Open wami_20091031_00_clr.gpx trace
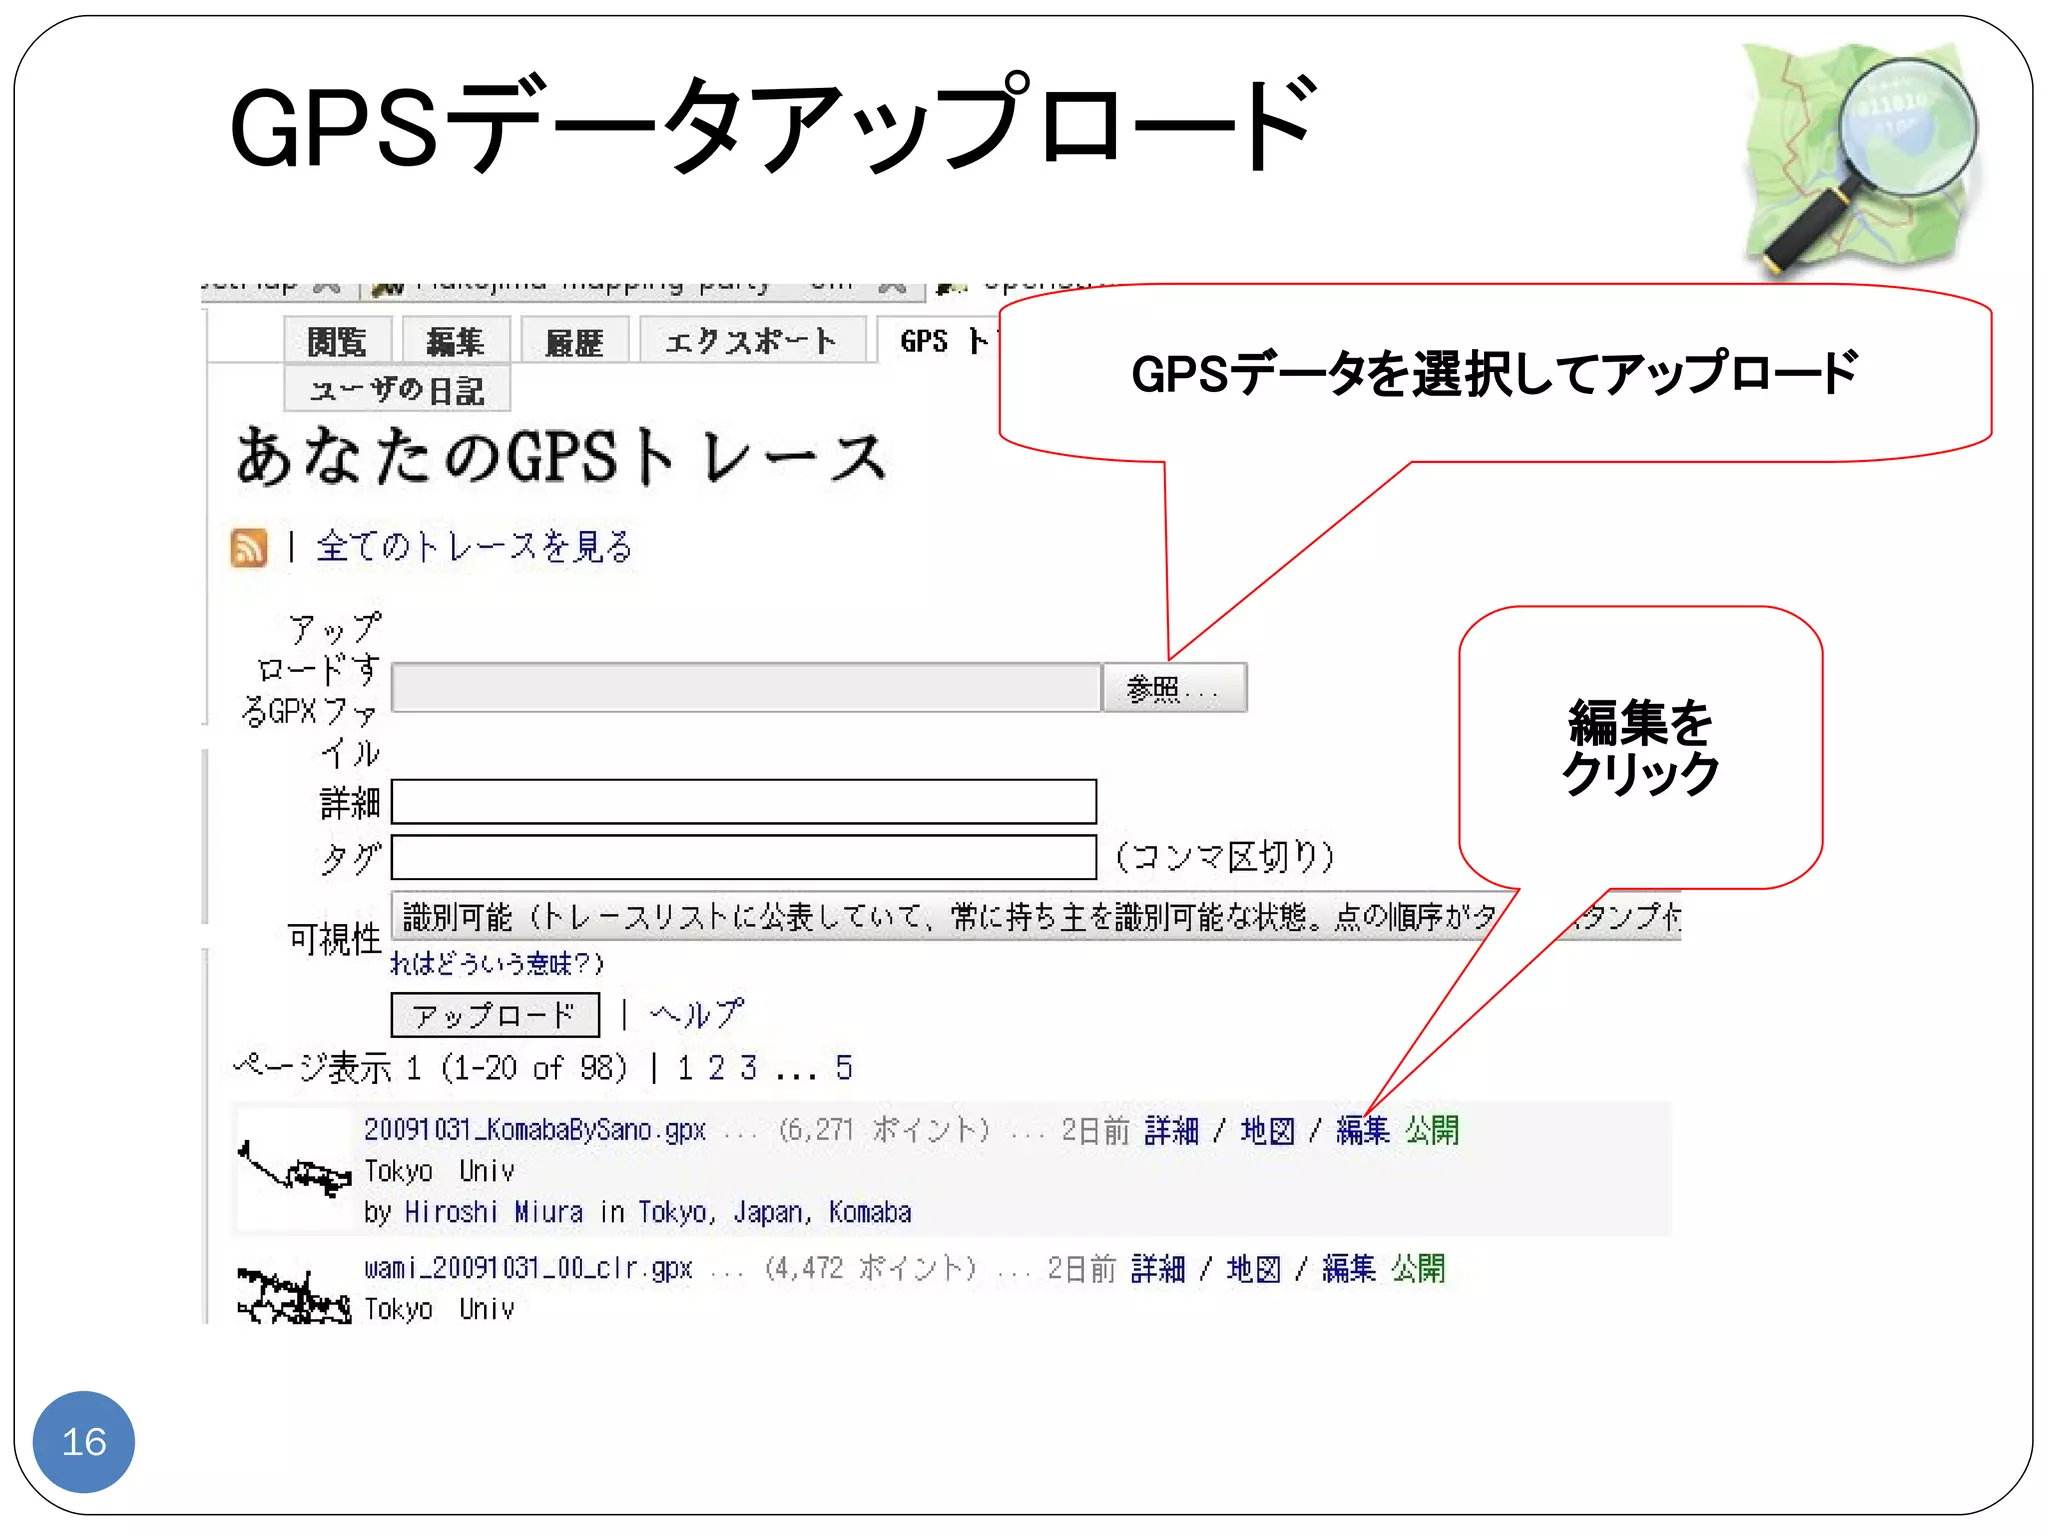 pyautogui.click(x=528, y=1268)
